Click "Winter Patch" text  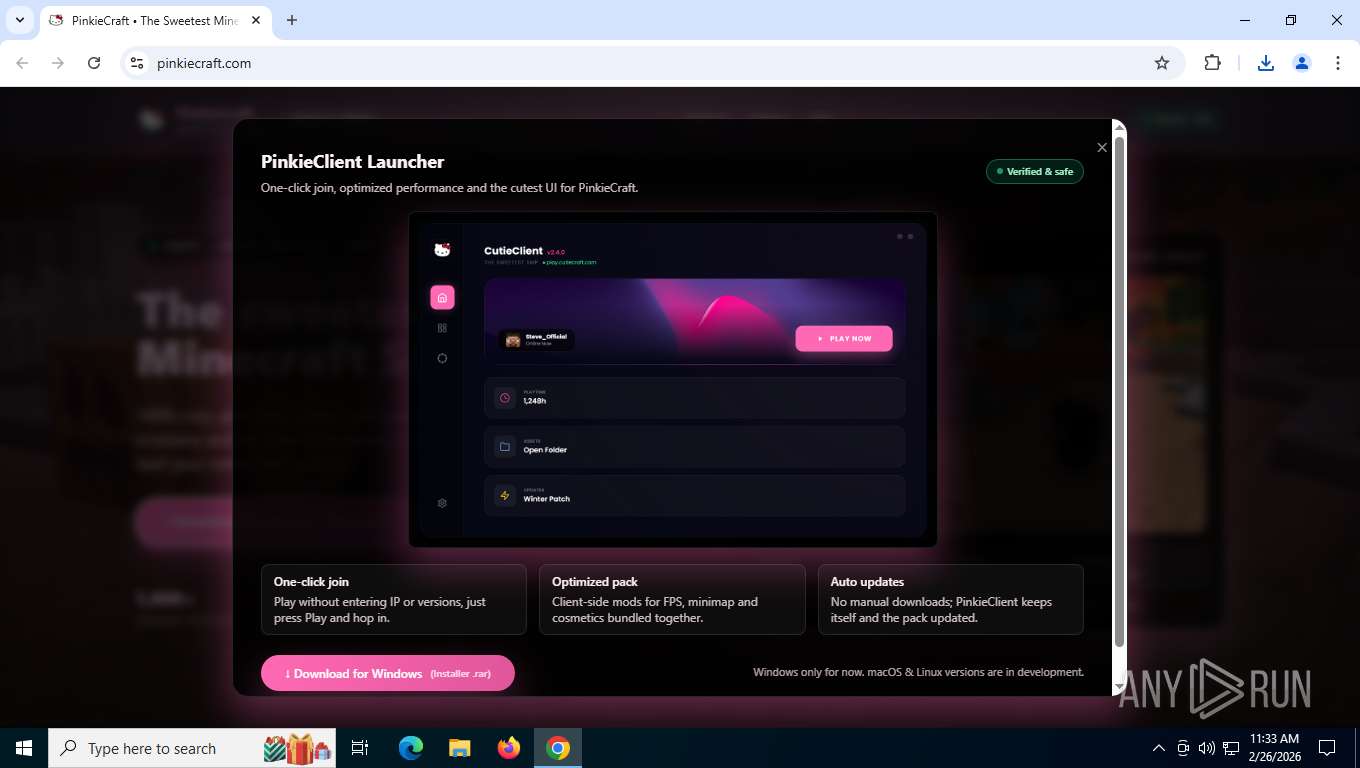click(x=546, y=499)
